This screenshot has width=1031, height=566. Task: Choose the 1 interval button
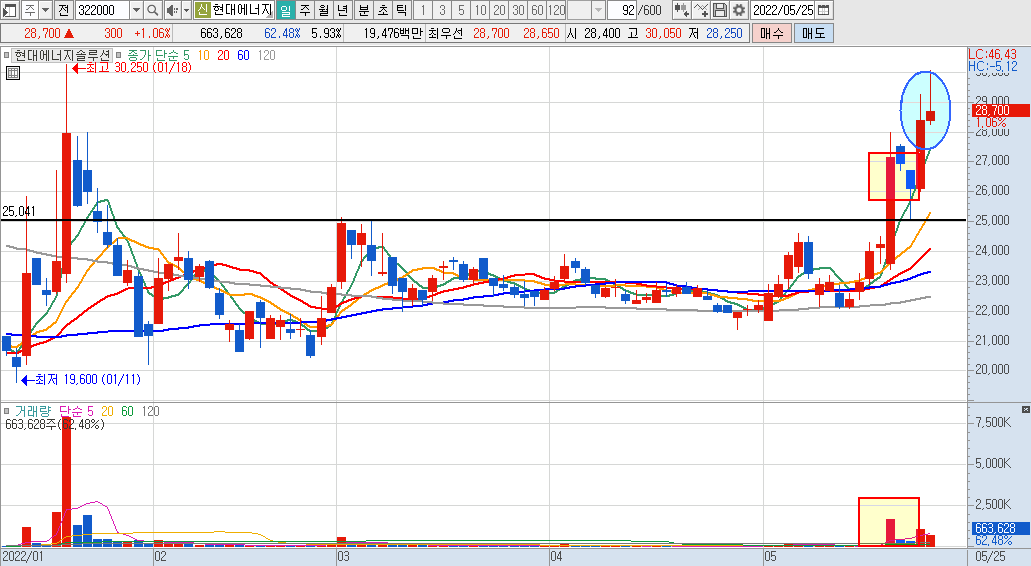423,10
